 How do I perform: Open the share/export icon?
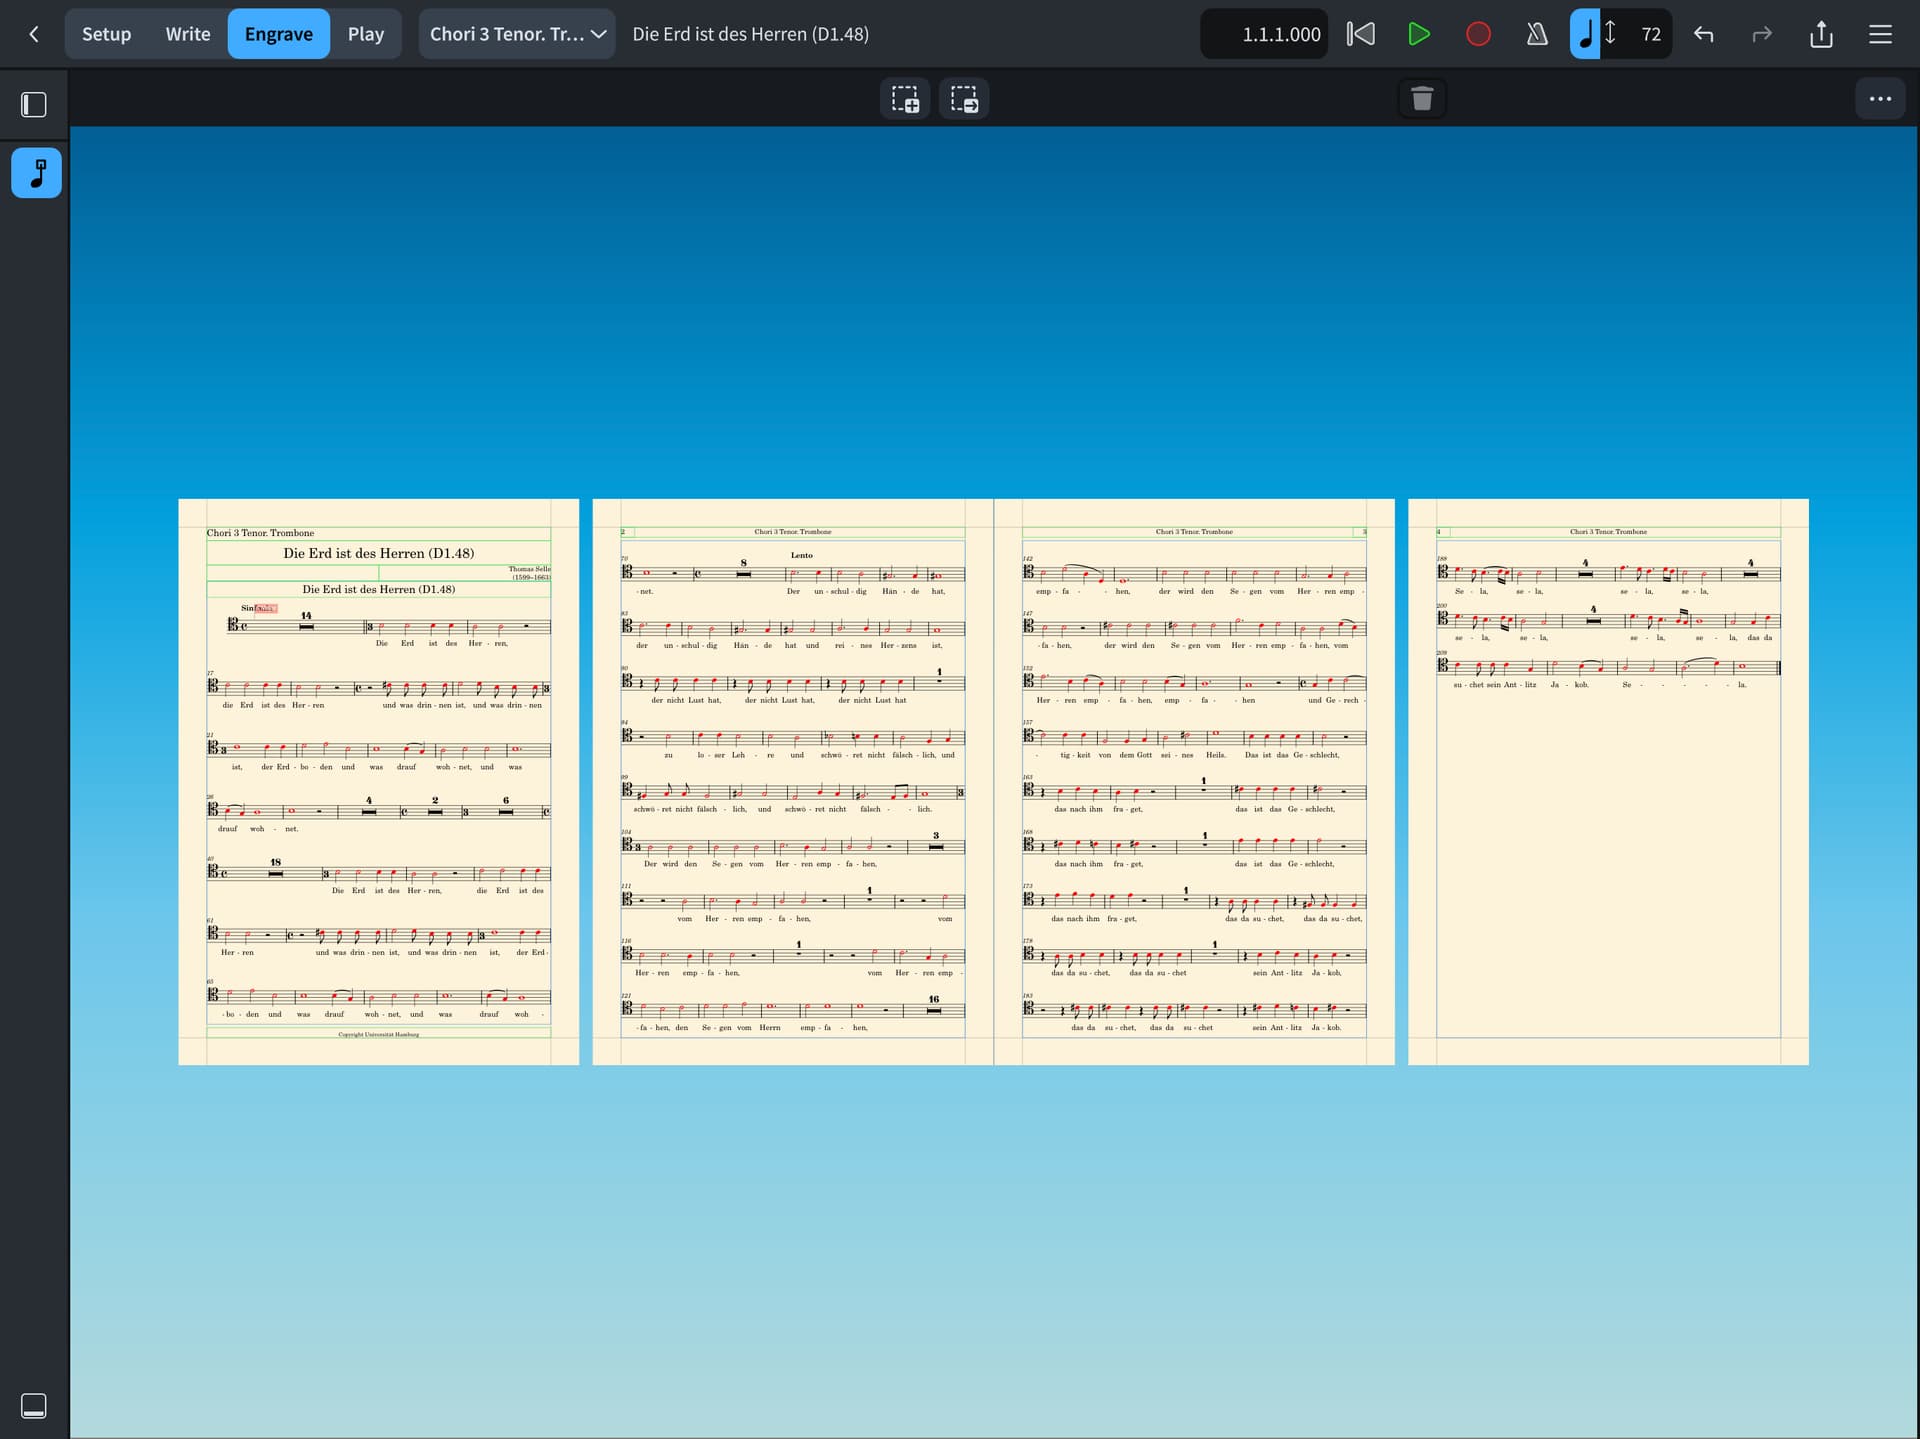pos(1821,34)
